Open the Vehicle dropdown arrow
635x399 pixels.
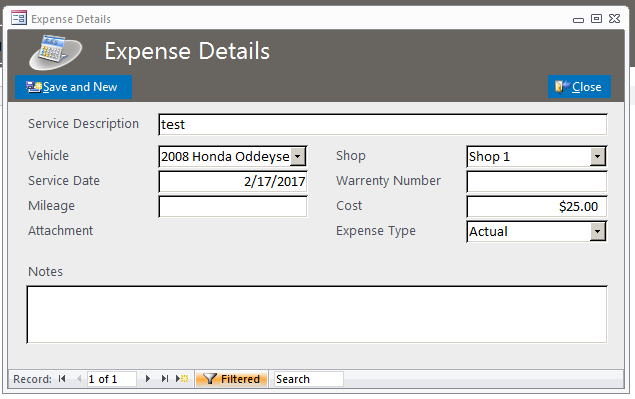298,156
